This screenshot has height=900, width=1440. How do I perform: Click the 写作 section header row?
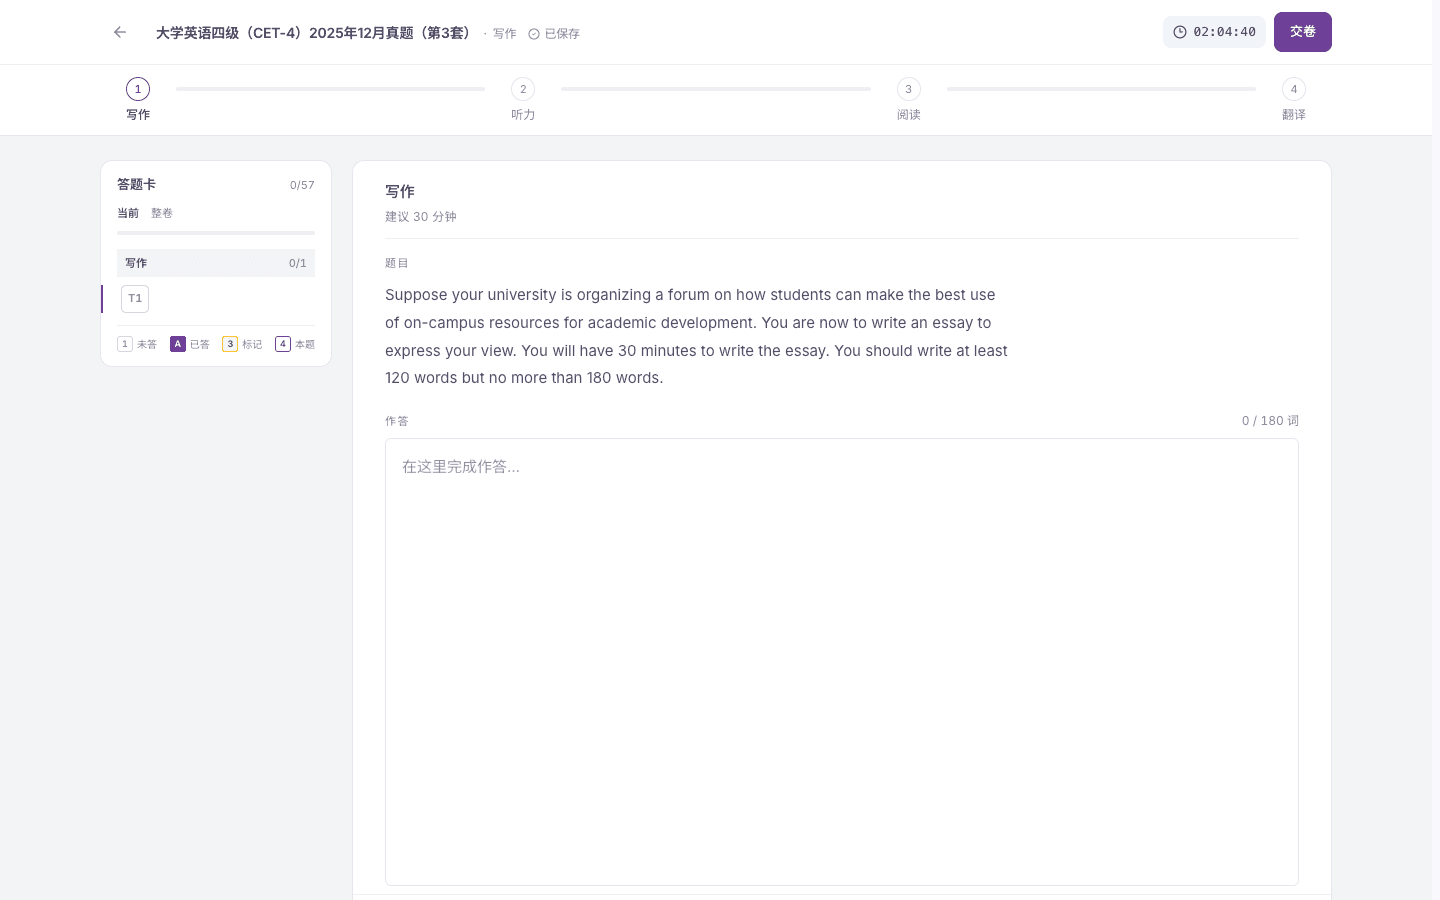[216, 263]
